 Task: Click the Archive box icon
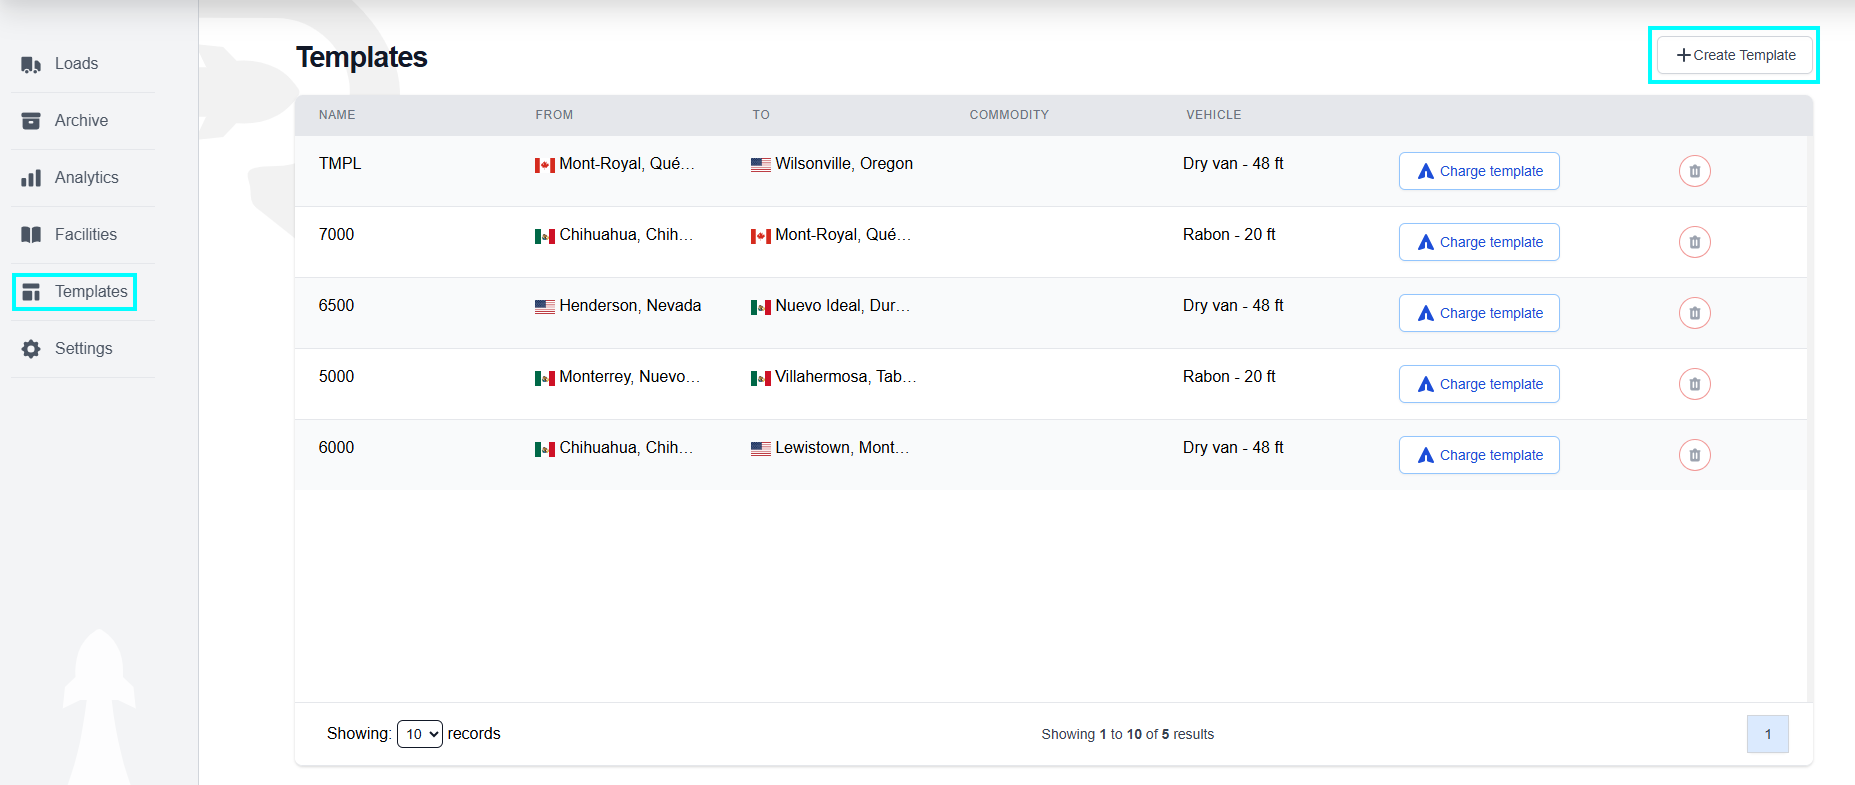click(x=31, y=121)
